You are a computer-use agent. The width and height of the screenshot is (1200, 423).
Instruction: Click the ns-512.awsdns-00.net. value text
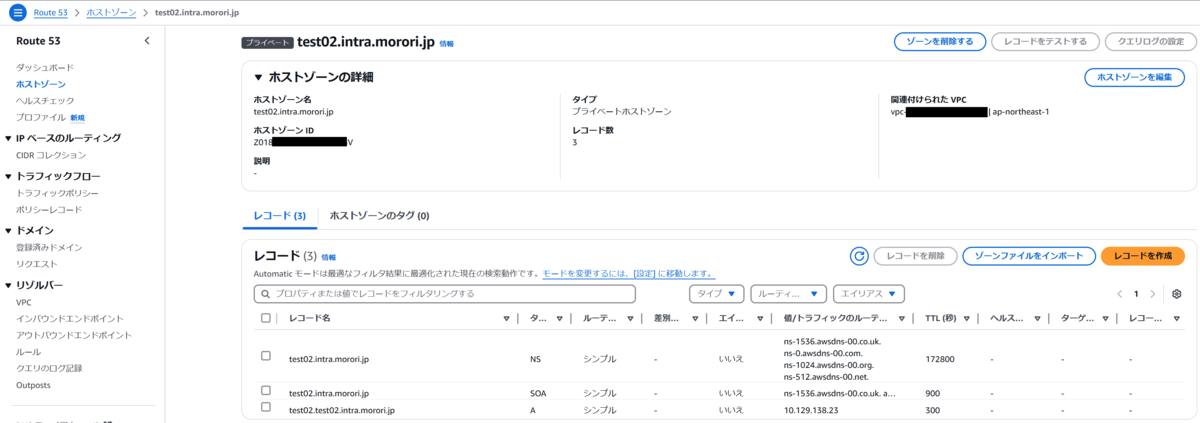pos(828,376)
